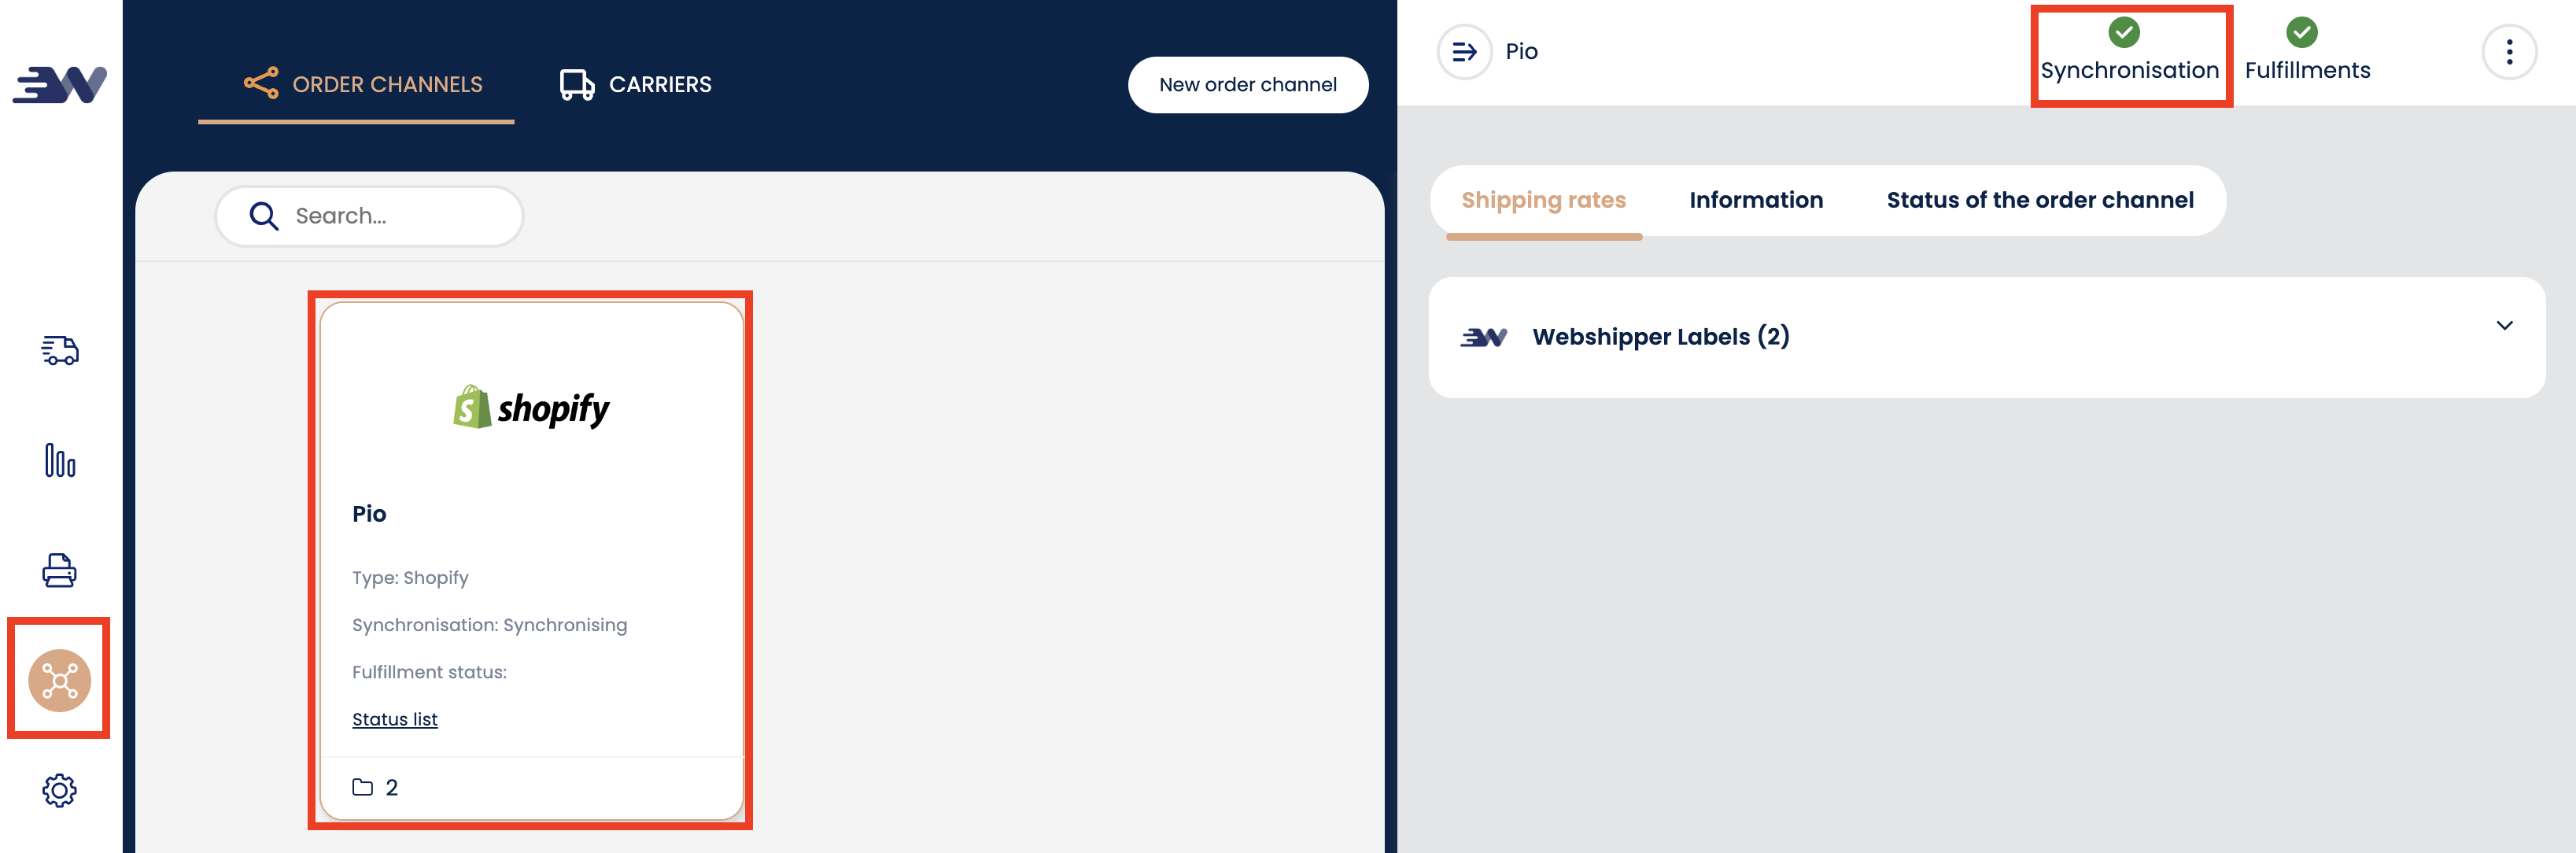Open the shipments truck icon in sidebar
Viewport: 2576px width, 853px height.
(x=60, y=350)
